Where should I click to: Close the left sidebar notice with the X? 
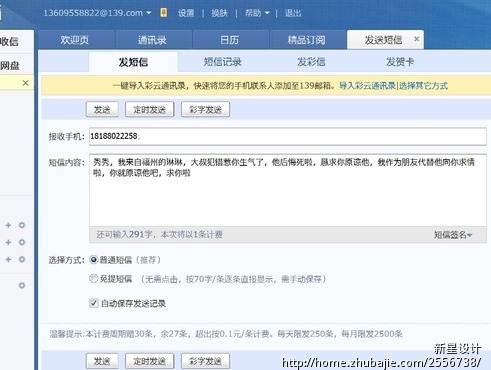point(25,83)
